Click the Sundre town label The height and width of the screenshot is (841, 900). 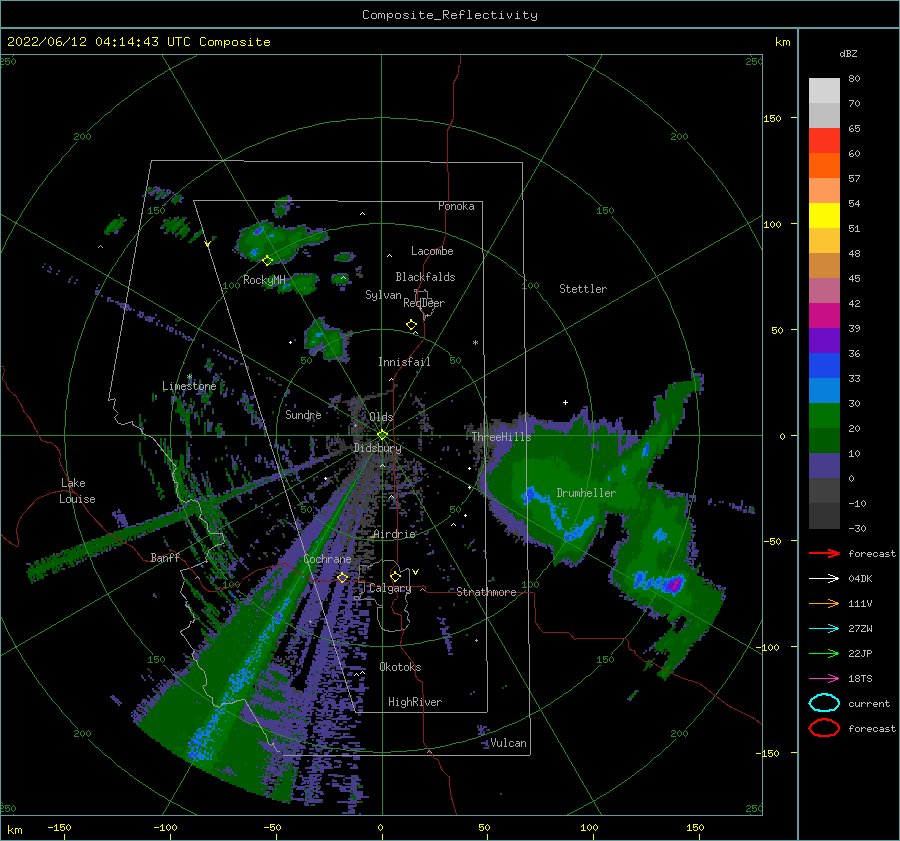pyautogui.click(x=303, y=414)
